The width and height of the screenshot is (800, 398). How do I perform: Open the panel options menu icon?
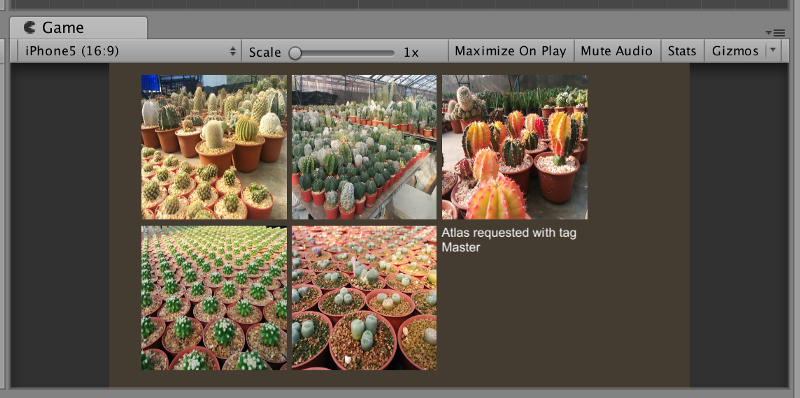pos(775,33)
